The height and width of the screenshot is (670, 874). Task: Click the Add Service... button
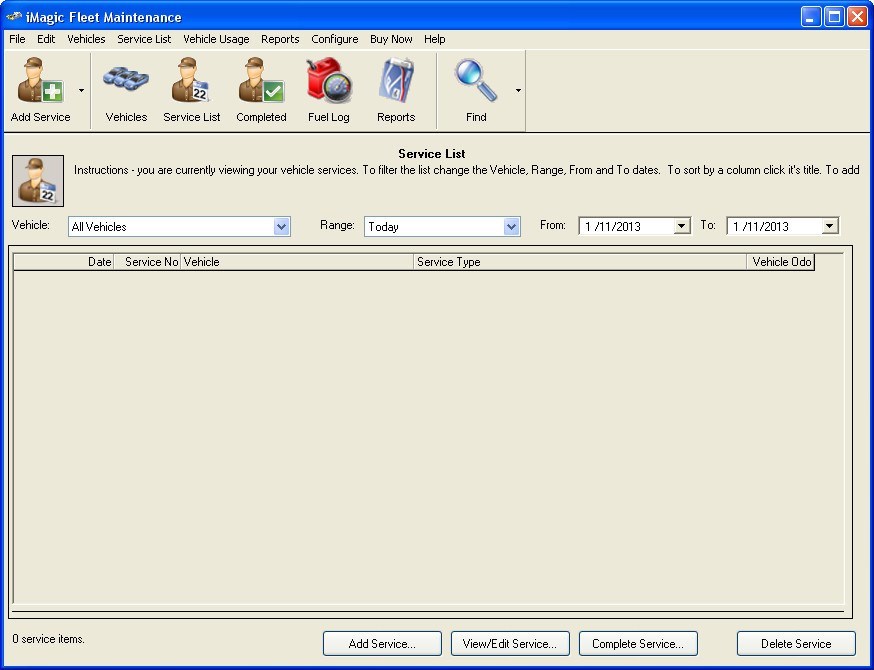(382, 644)
